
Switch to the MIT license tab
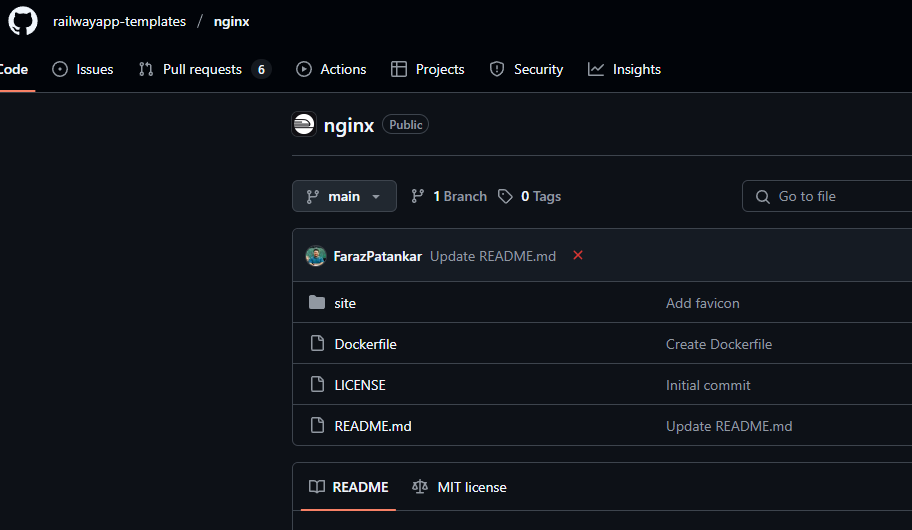click(459, 487)
